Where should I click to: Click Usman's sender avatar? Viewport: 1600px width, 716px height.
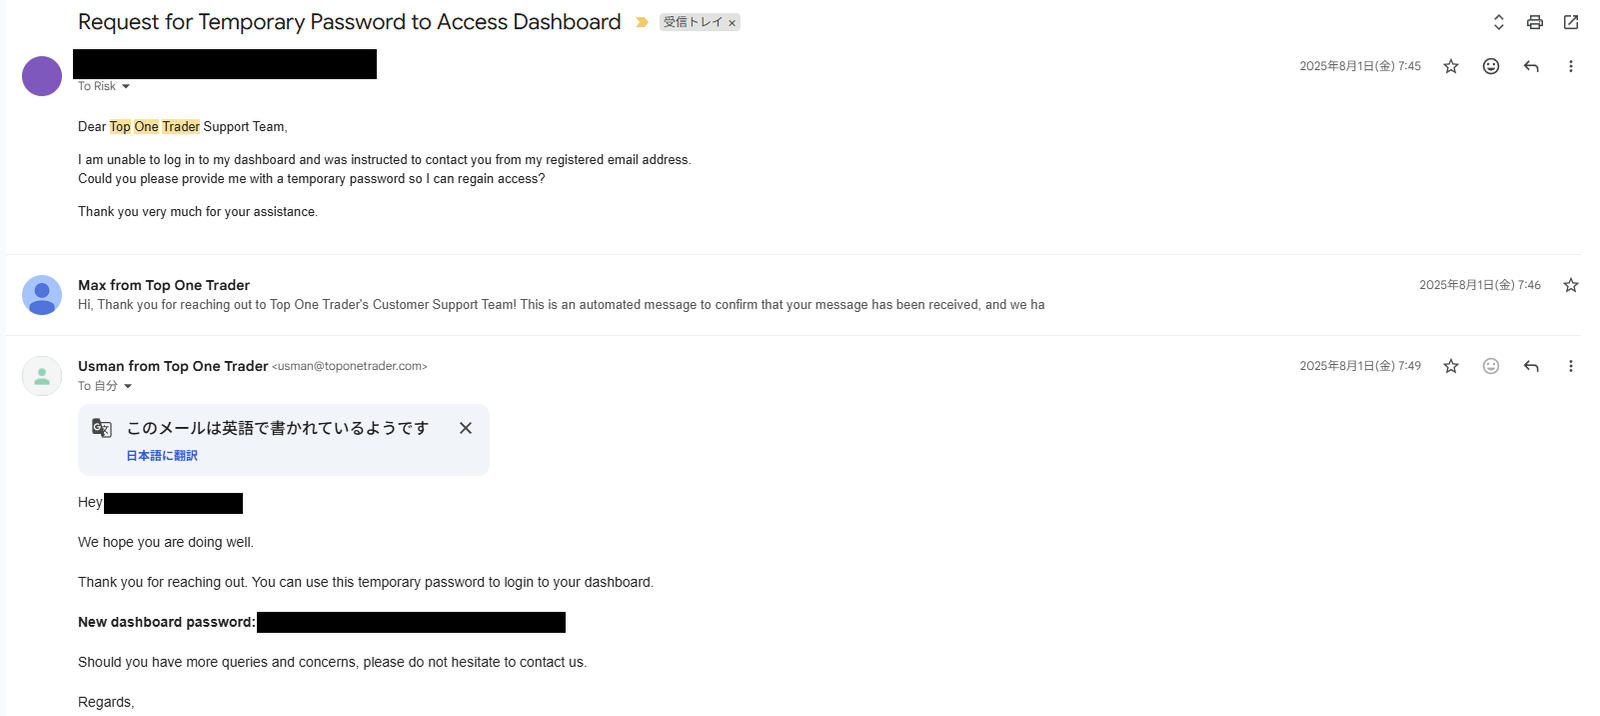[x=42, y=376]
